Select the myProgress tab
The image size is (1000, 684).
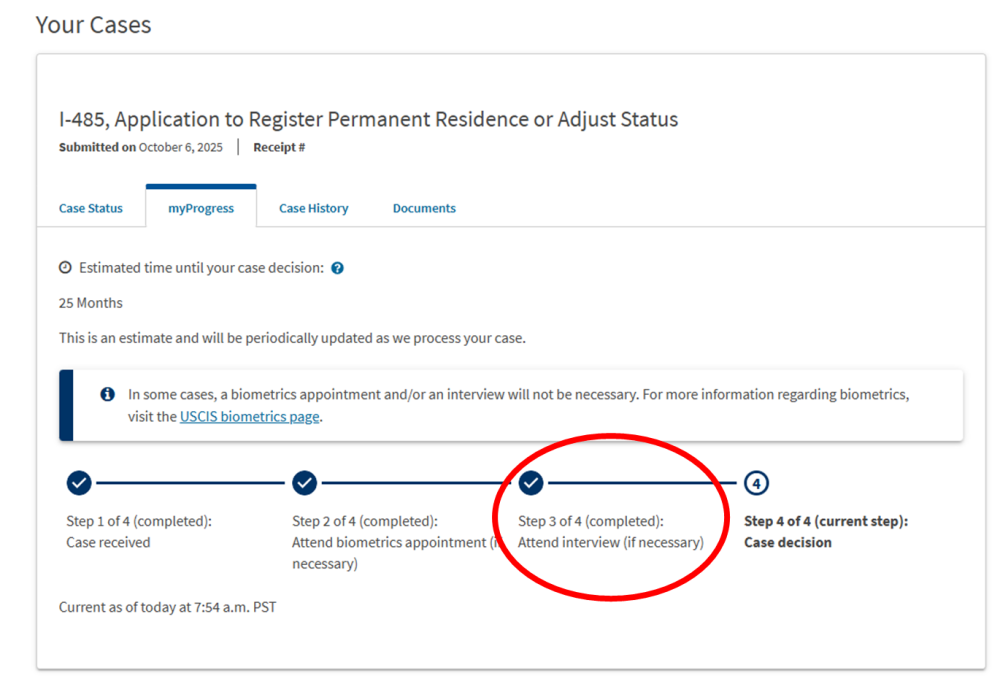click(x=201, y=208)
